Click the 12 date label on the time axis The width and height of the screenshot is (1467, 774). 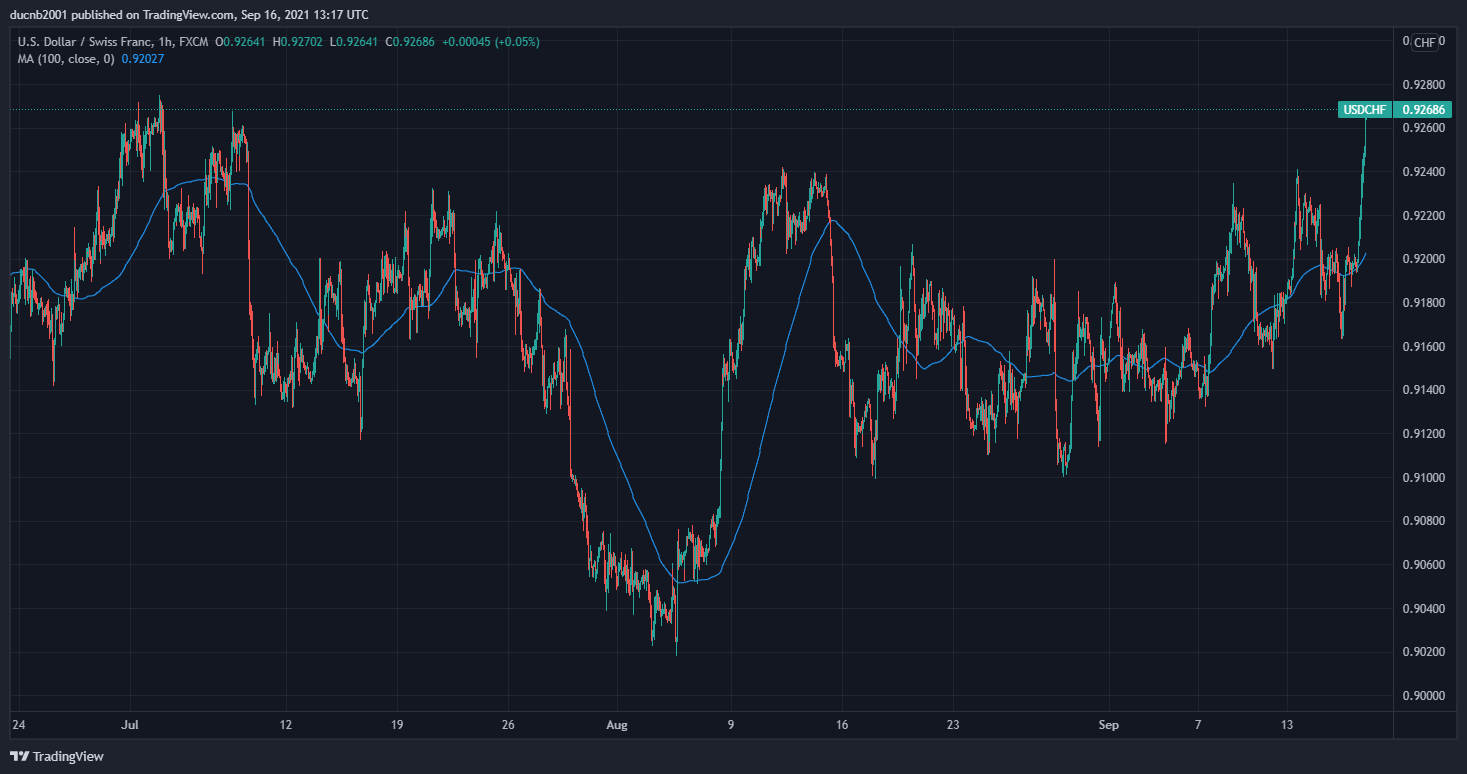click(x=286, y=724)
